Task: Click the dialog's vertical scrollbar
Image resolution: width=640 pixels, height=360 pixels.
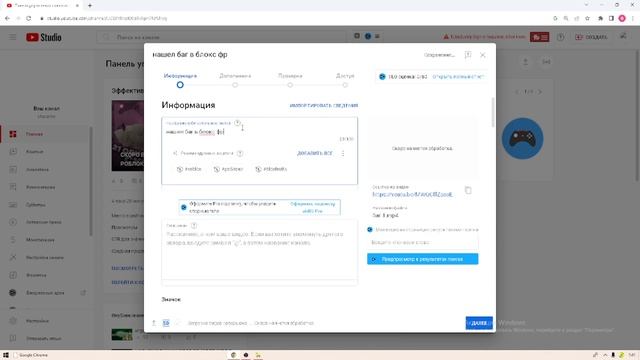Action: [493, 112]
